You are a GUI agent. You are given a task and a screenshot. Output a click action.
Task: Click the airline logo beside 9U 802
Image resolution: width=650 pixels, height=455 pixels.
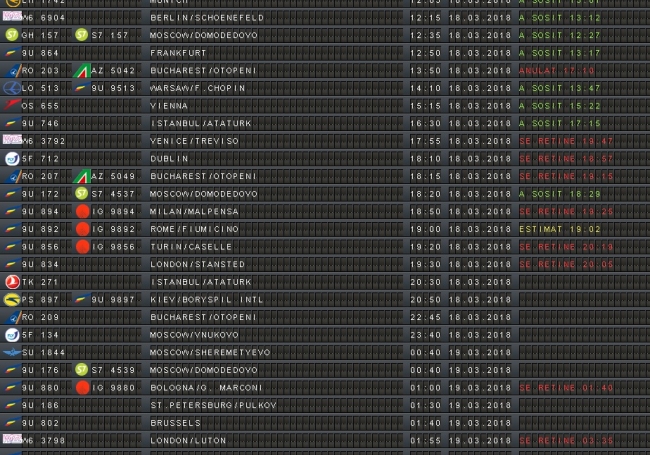tap(11, 423)
